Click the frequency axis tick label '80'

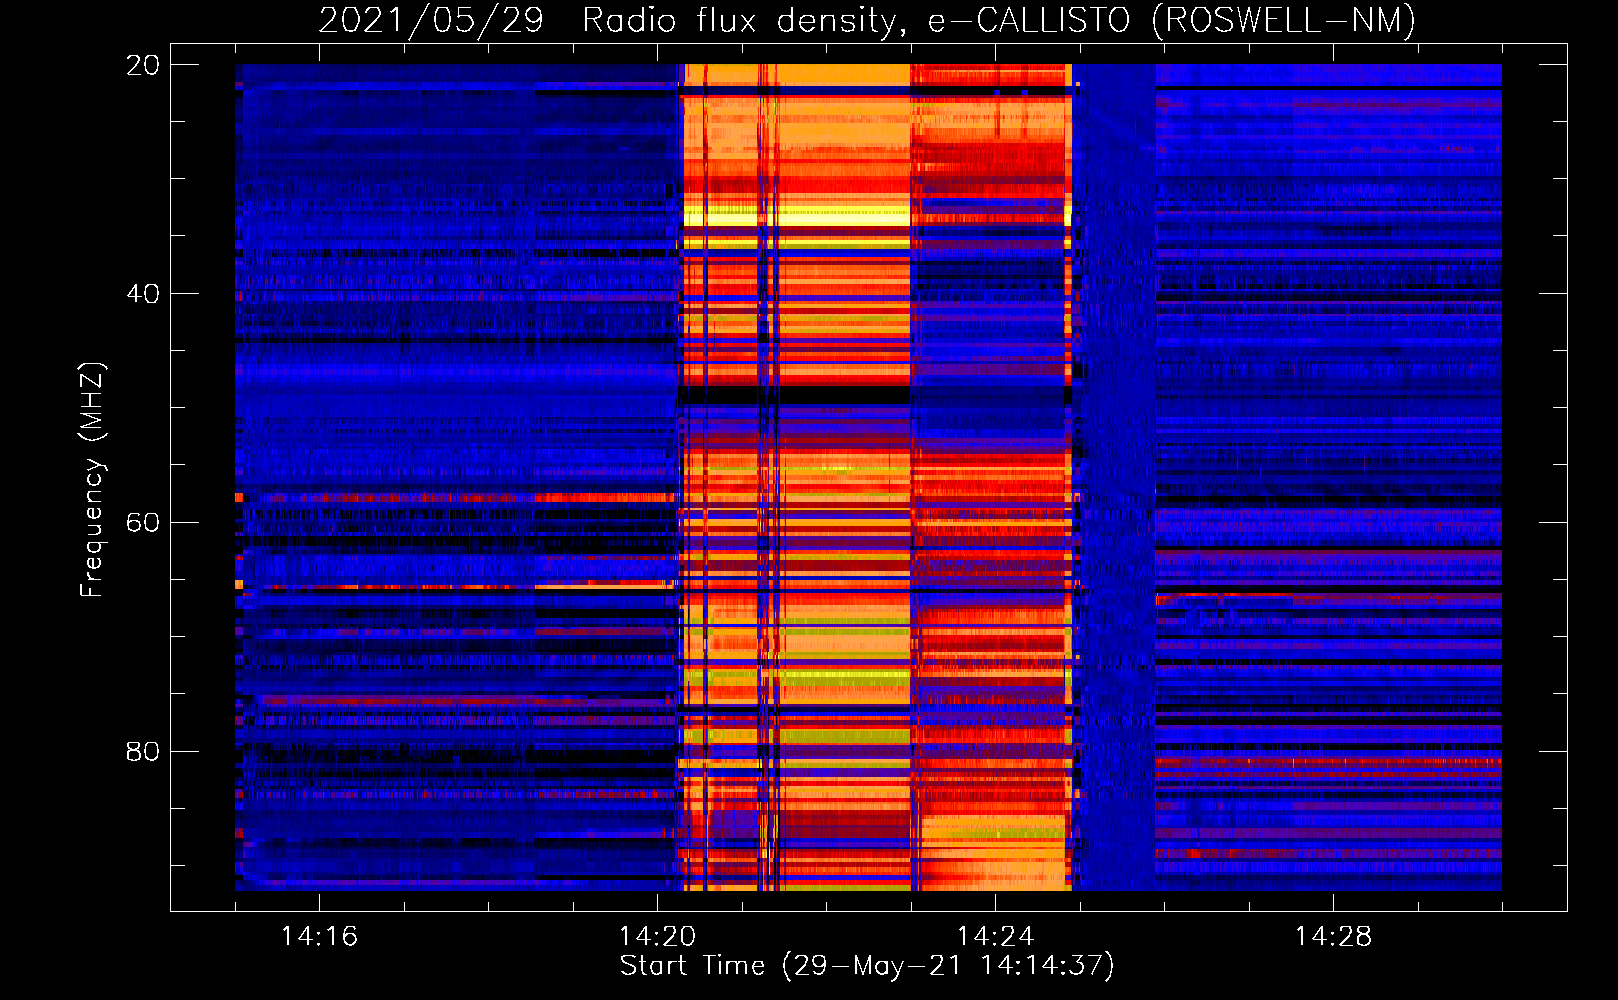click(143, 752)
